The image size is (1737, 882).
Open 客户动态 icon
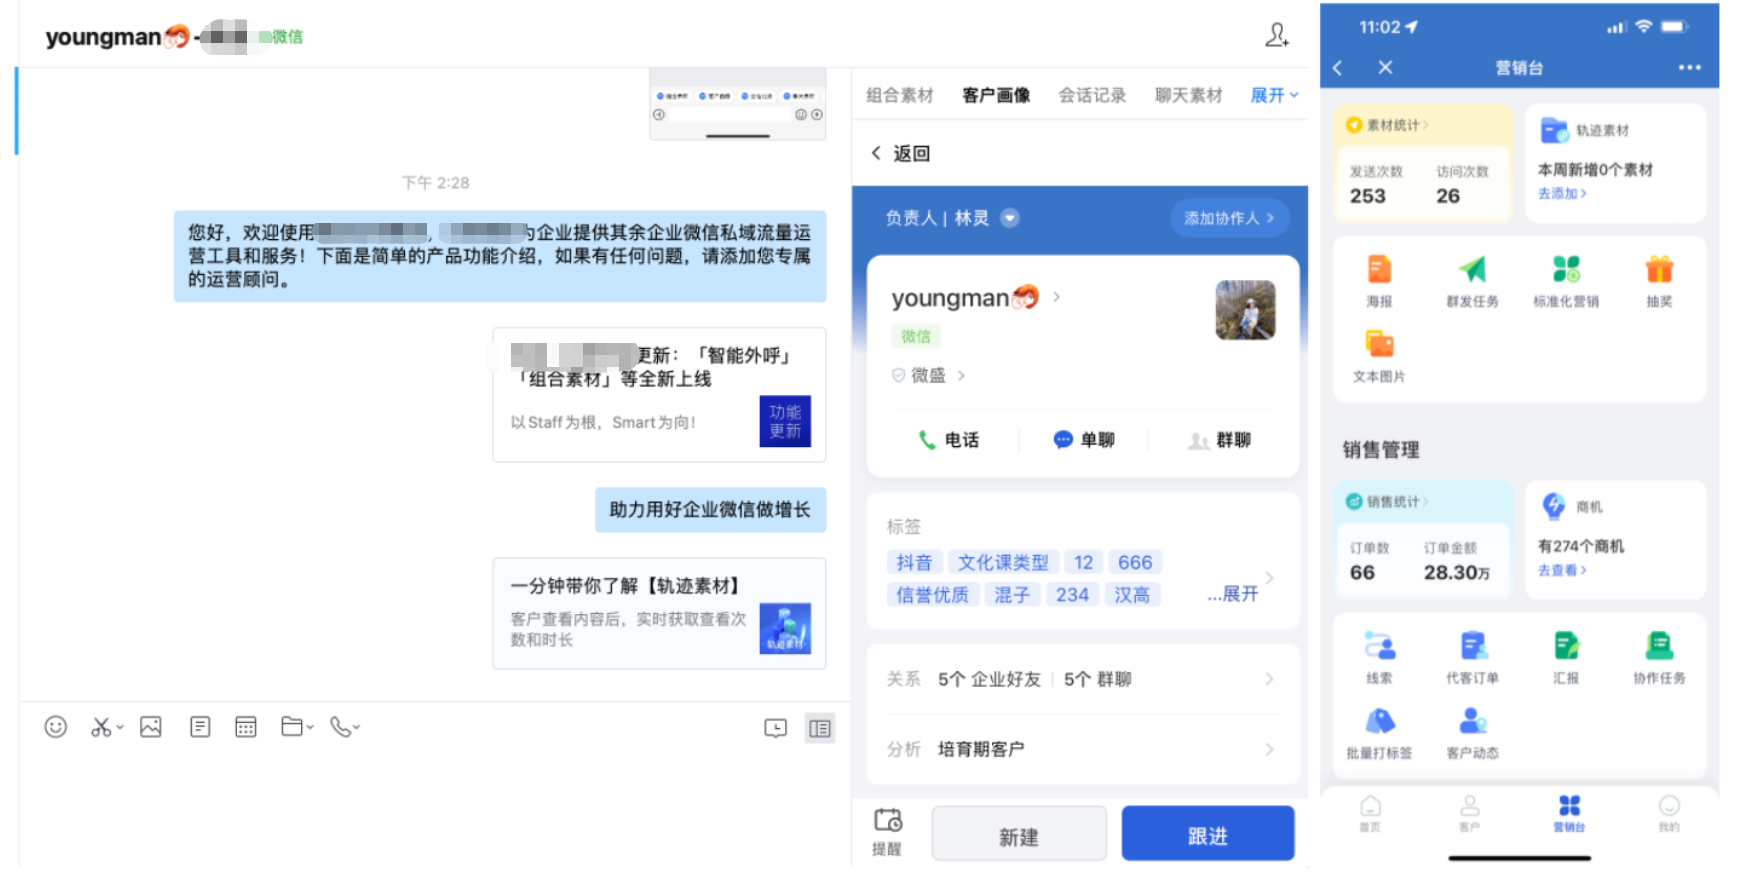pyautogui.click(x=1472, y=733)
